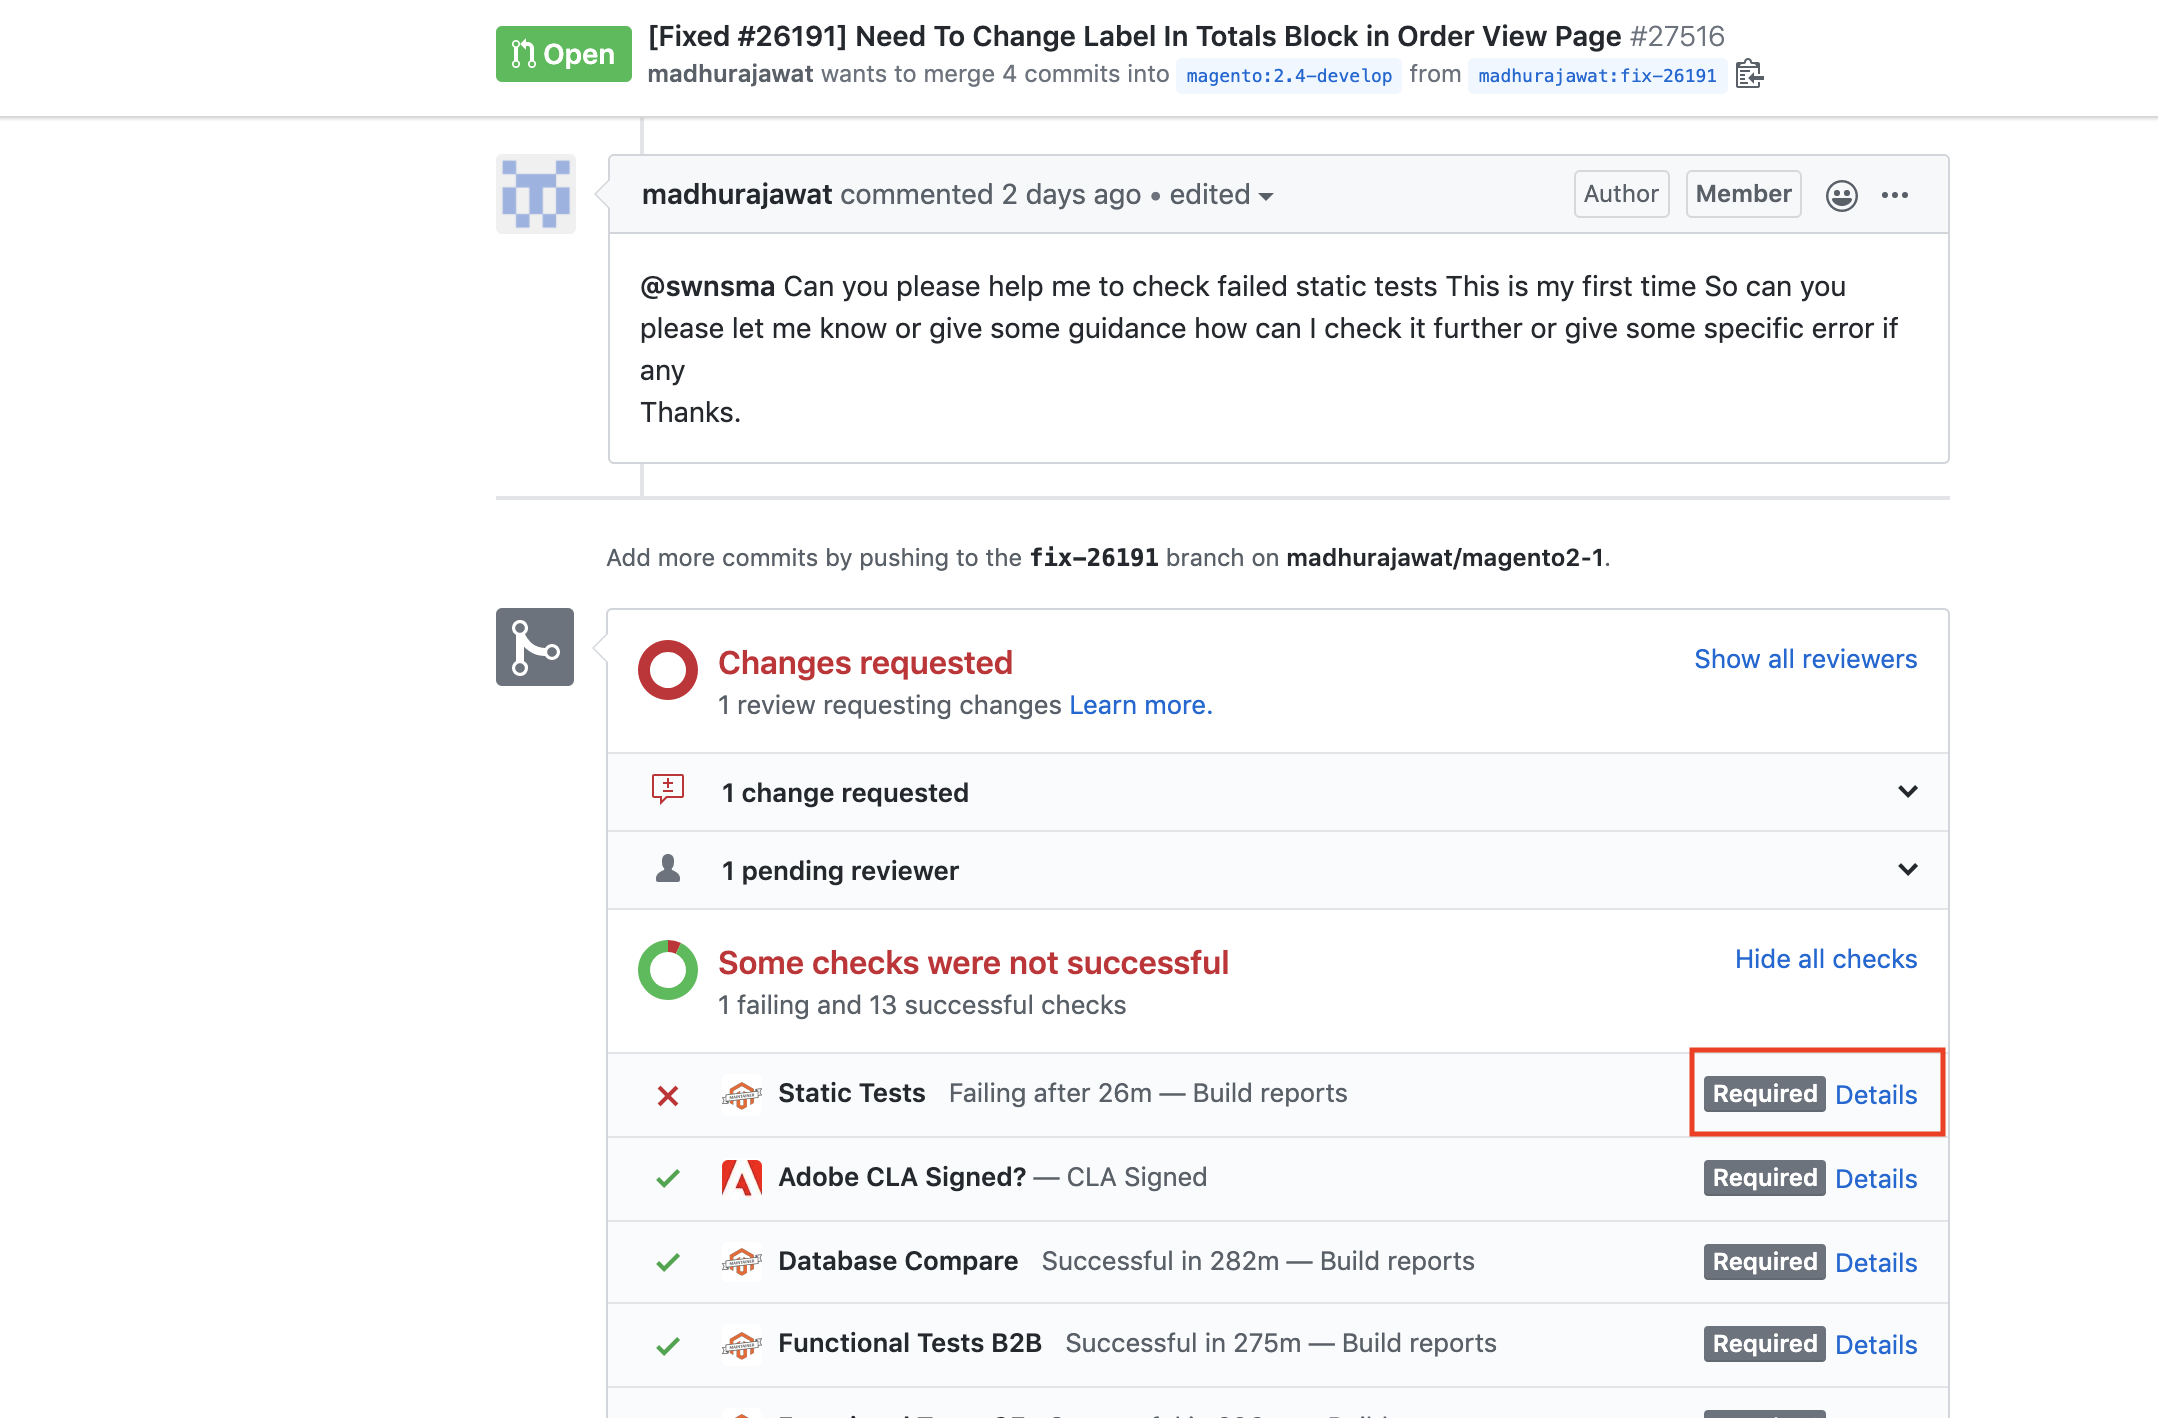
Task: Click the pull request title text
Action: tap(1134, 36)
